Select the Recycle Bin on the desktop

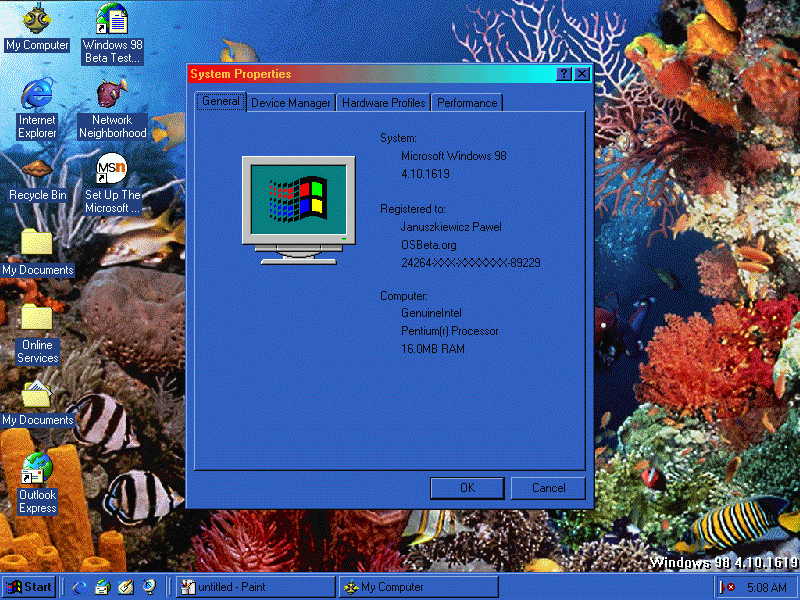click(37, 180)
